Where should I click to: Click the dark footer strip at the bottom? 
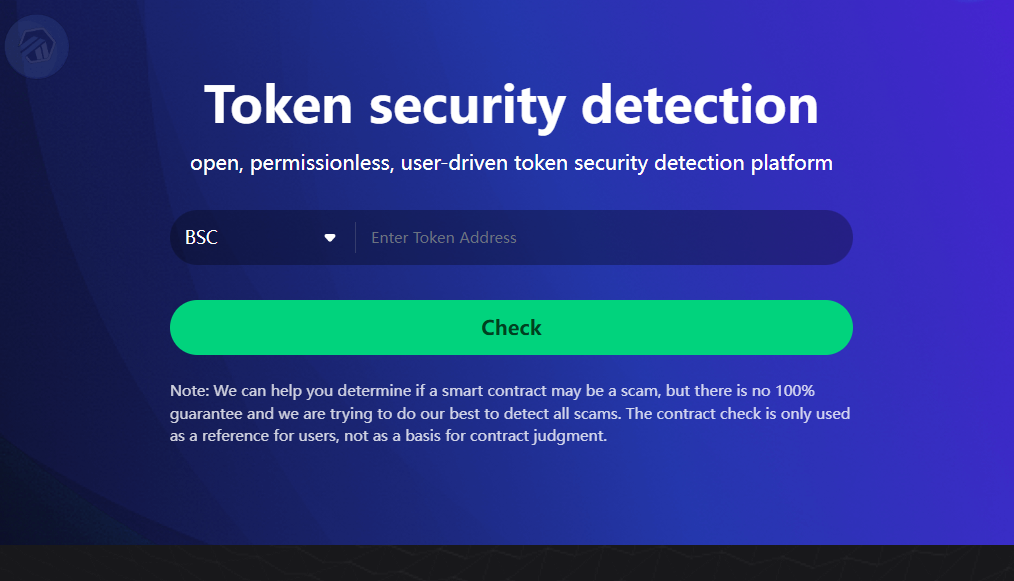pyautogui.click(x=507, y=563)
